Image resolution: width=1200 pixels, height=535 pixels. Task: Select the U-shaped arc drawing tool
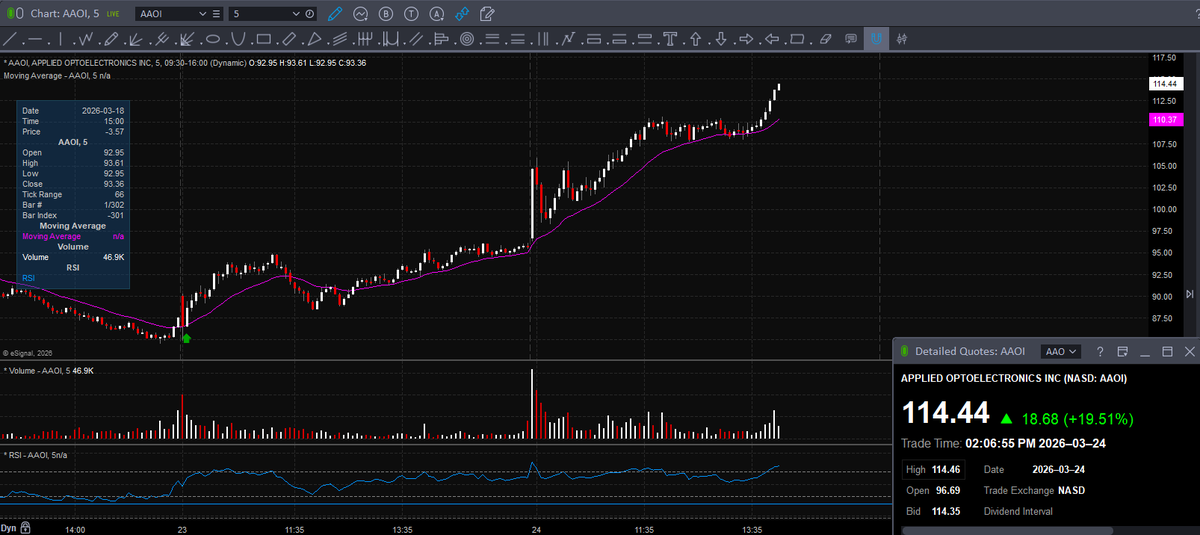coord(238,40)
